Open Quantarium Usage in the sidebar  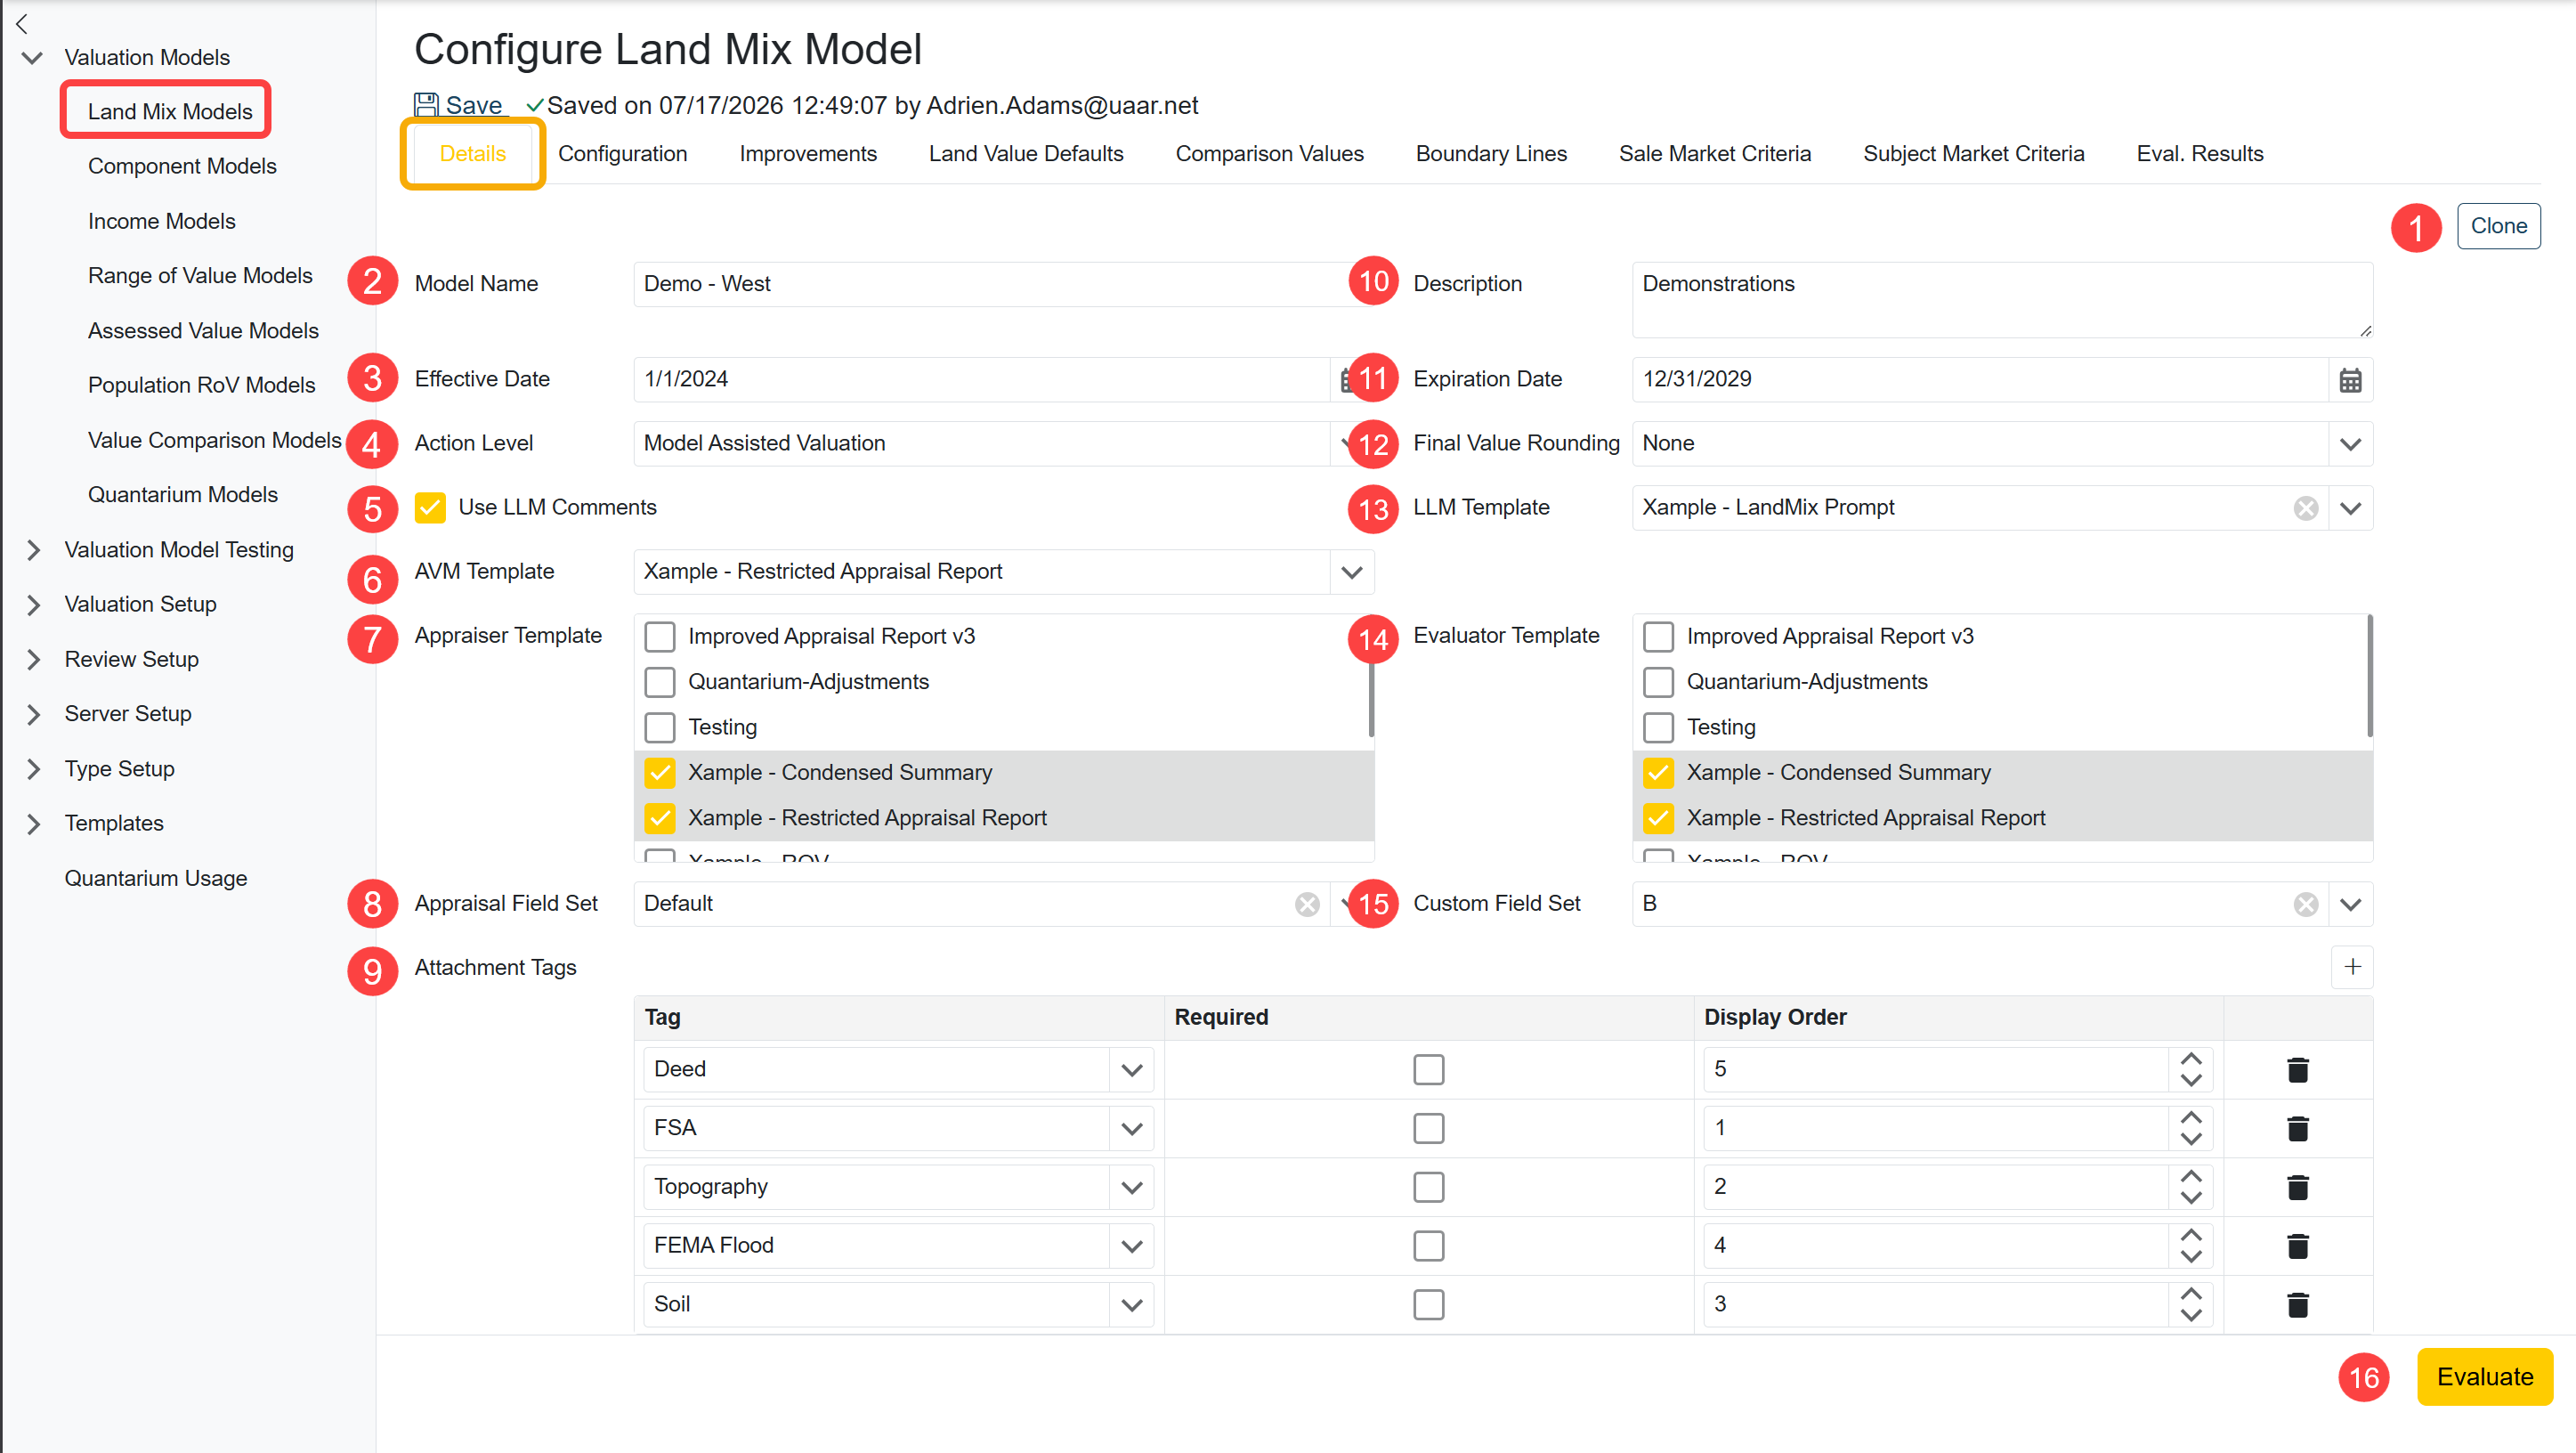click(156, 878)
